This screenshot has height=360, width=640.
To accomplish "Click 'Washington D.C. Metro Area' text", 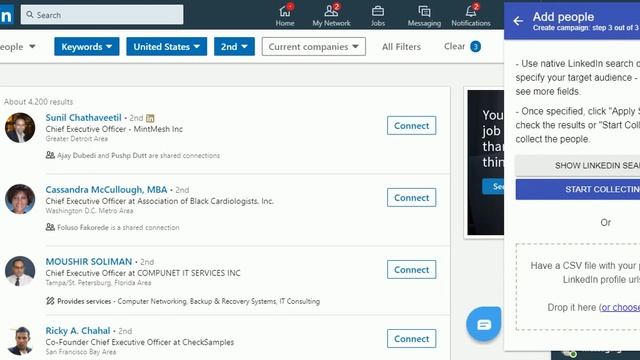I will 89,211.
